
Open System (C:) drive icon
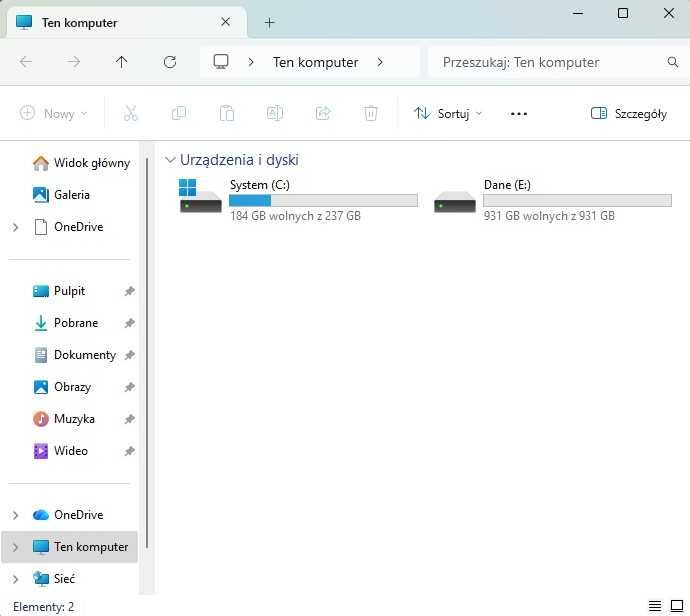point(200,196)
